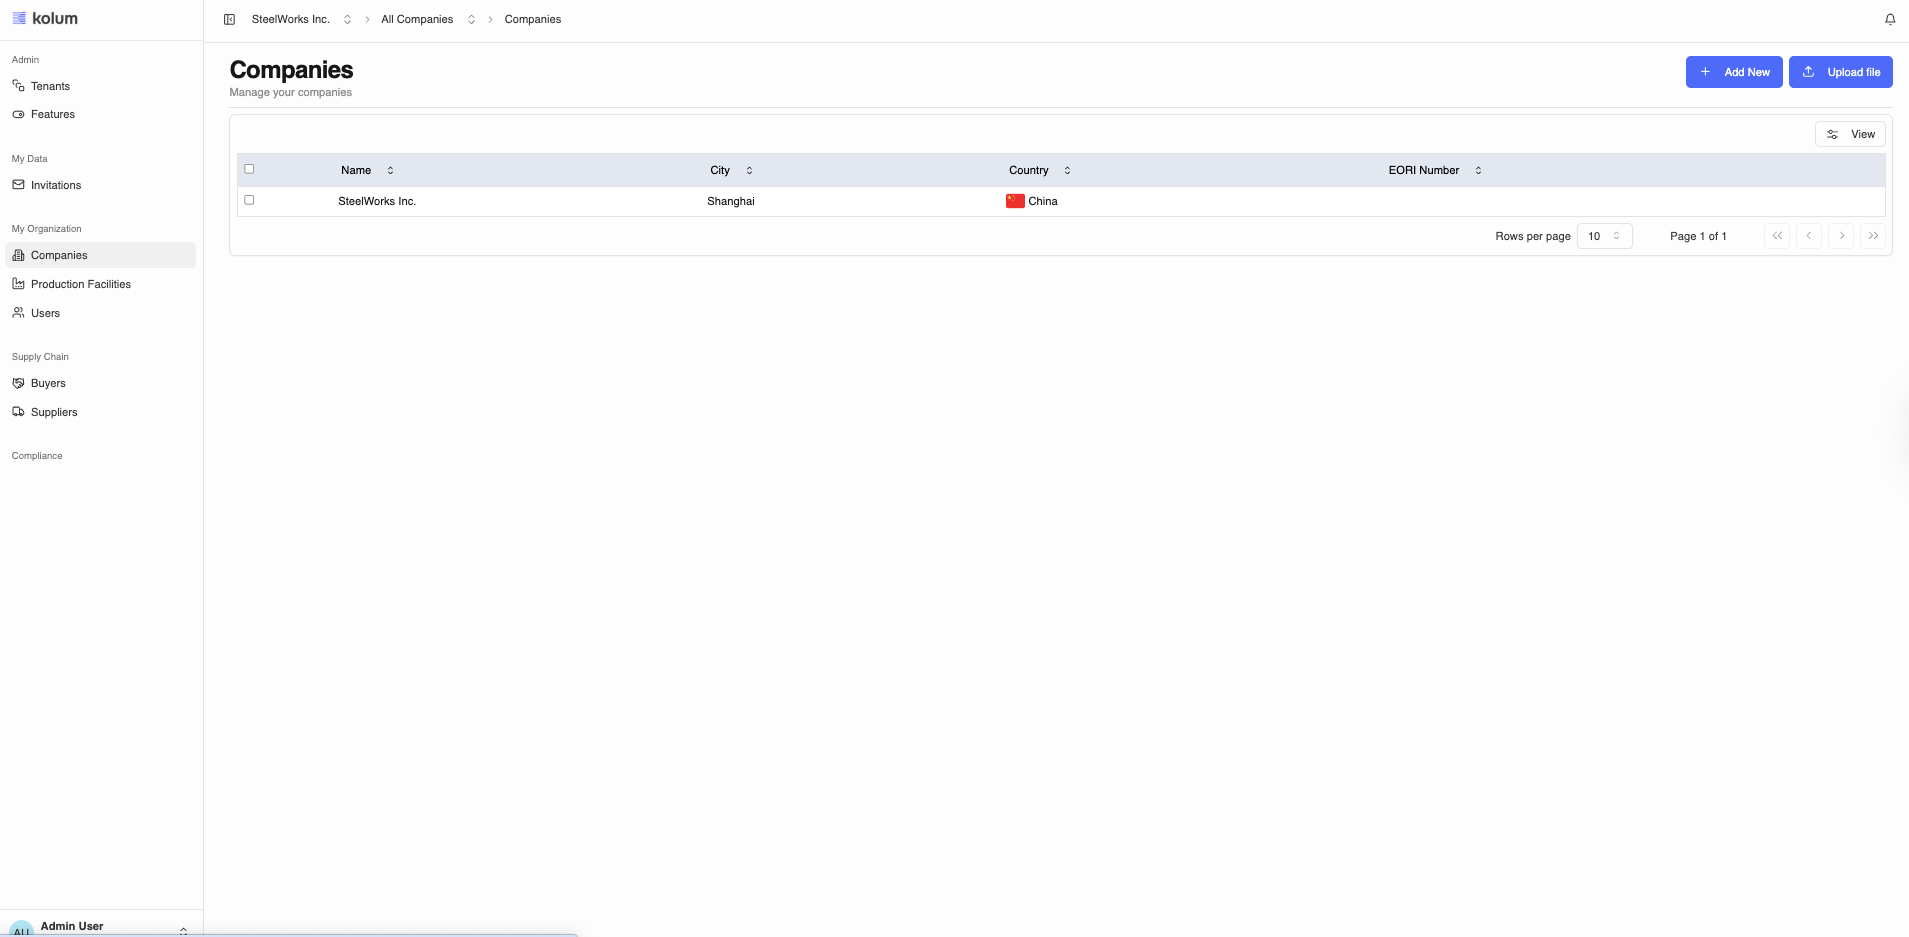Viewport: 1909px width, 937px height.
Task: Click the China flag icon
Action: (x=1015, y=201)
